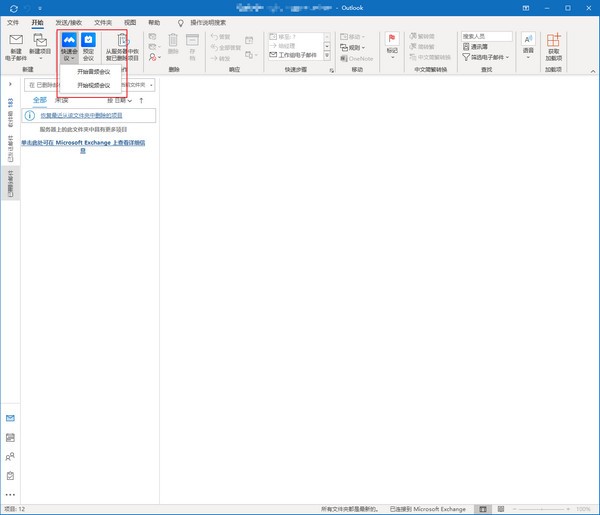Select 开始音频会议 from the dropdown menu

(x=93, y=72)
